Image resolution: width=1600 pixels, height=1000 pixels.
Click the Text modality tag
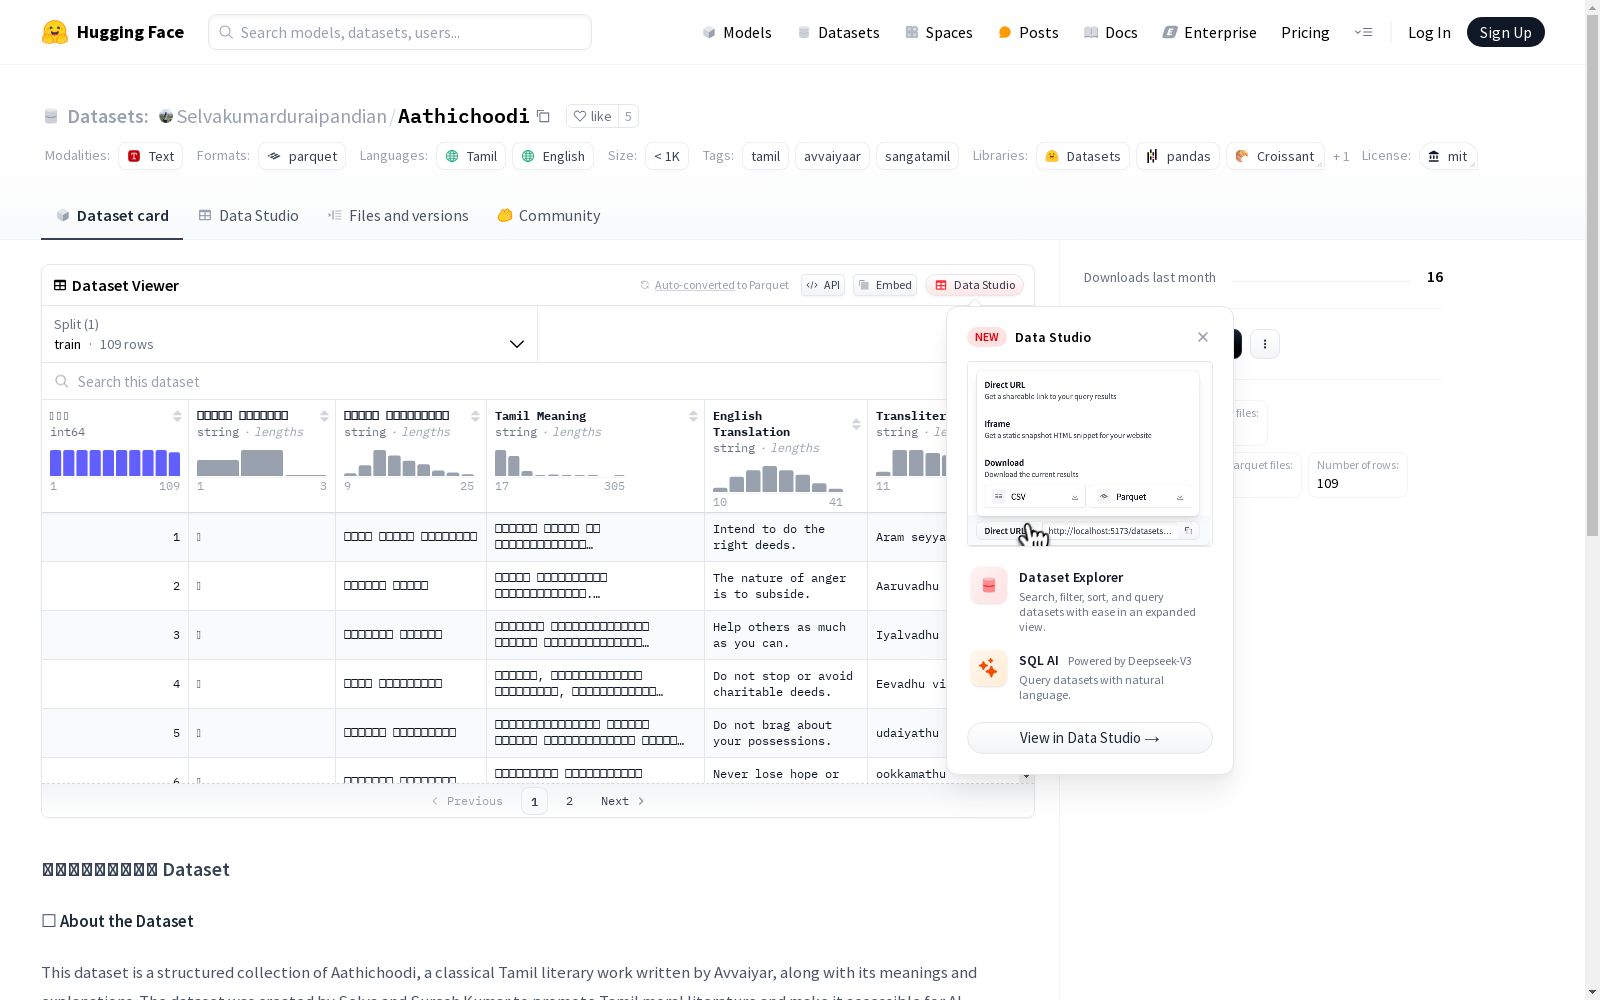pyautogui.click(x=150, y=156)
